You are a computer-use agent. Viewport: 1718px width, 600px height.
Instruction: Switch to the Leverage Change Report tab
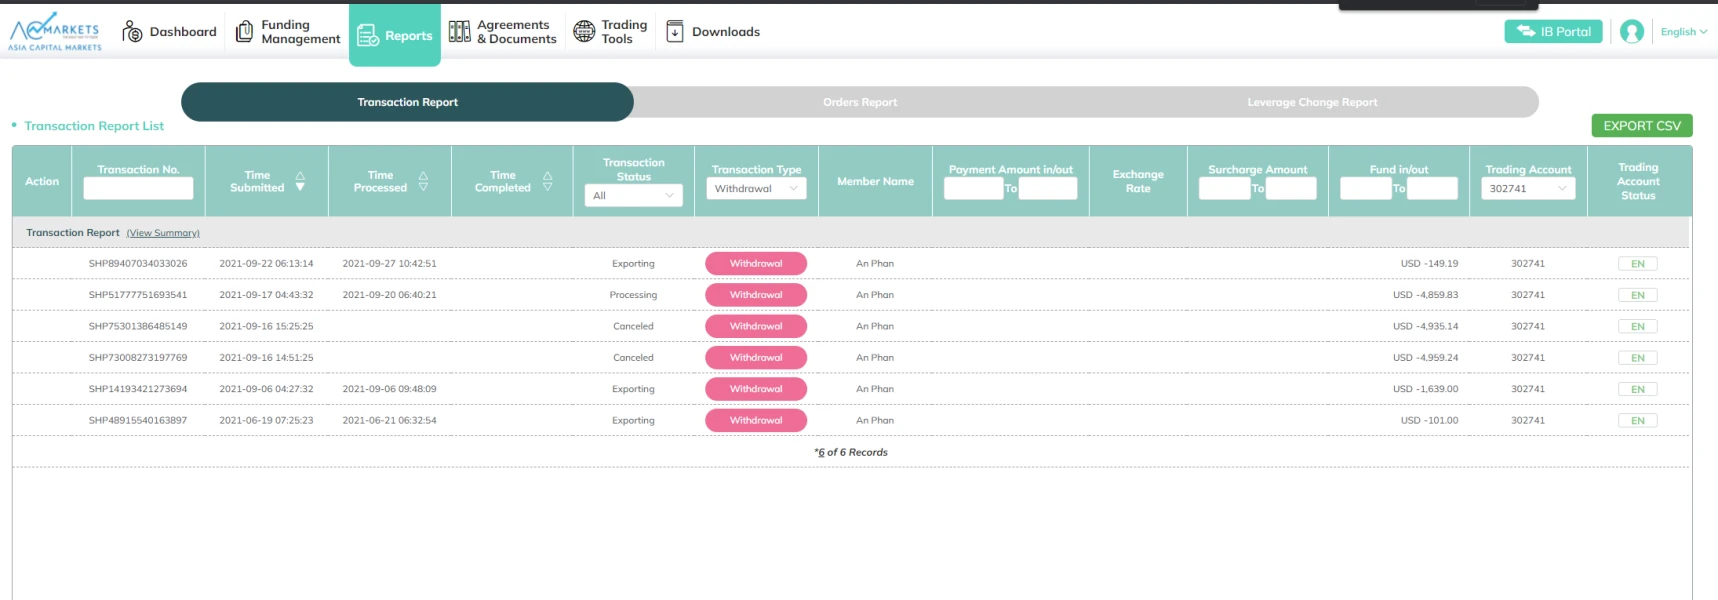1311,102
